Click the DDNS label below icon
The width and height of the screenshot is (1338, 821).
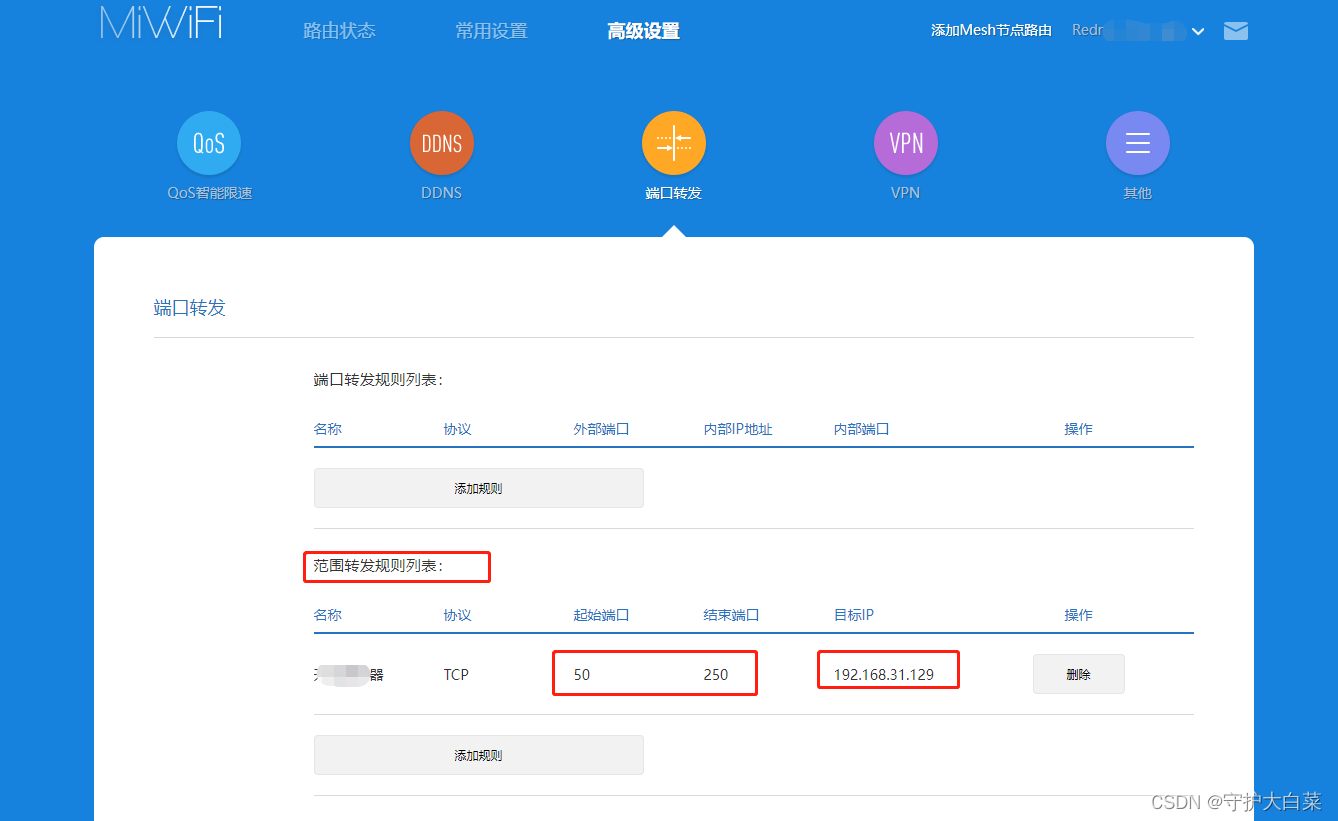click(441, 193)
